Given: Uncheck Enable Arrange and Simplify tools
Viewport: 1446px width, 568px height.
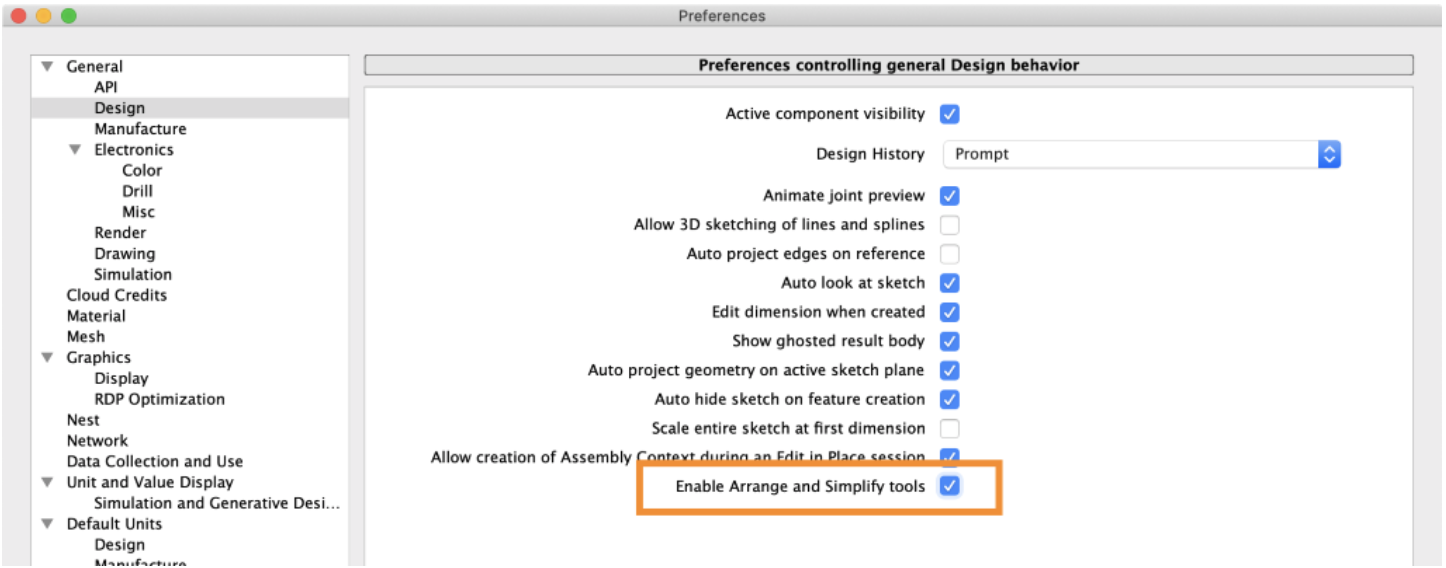Looking at the screenshot, I should click(x=949, y=487).
